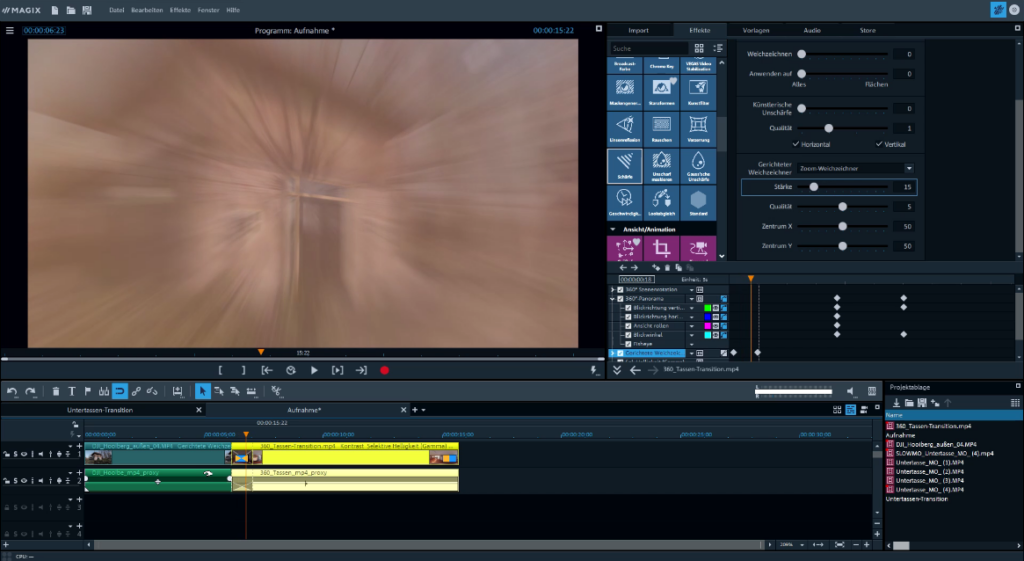Select the Kunstfilter effect tile

coord(698,92)
